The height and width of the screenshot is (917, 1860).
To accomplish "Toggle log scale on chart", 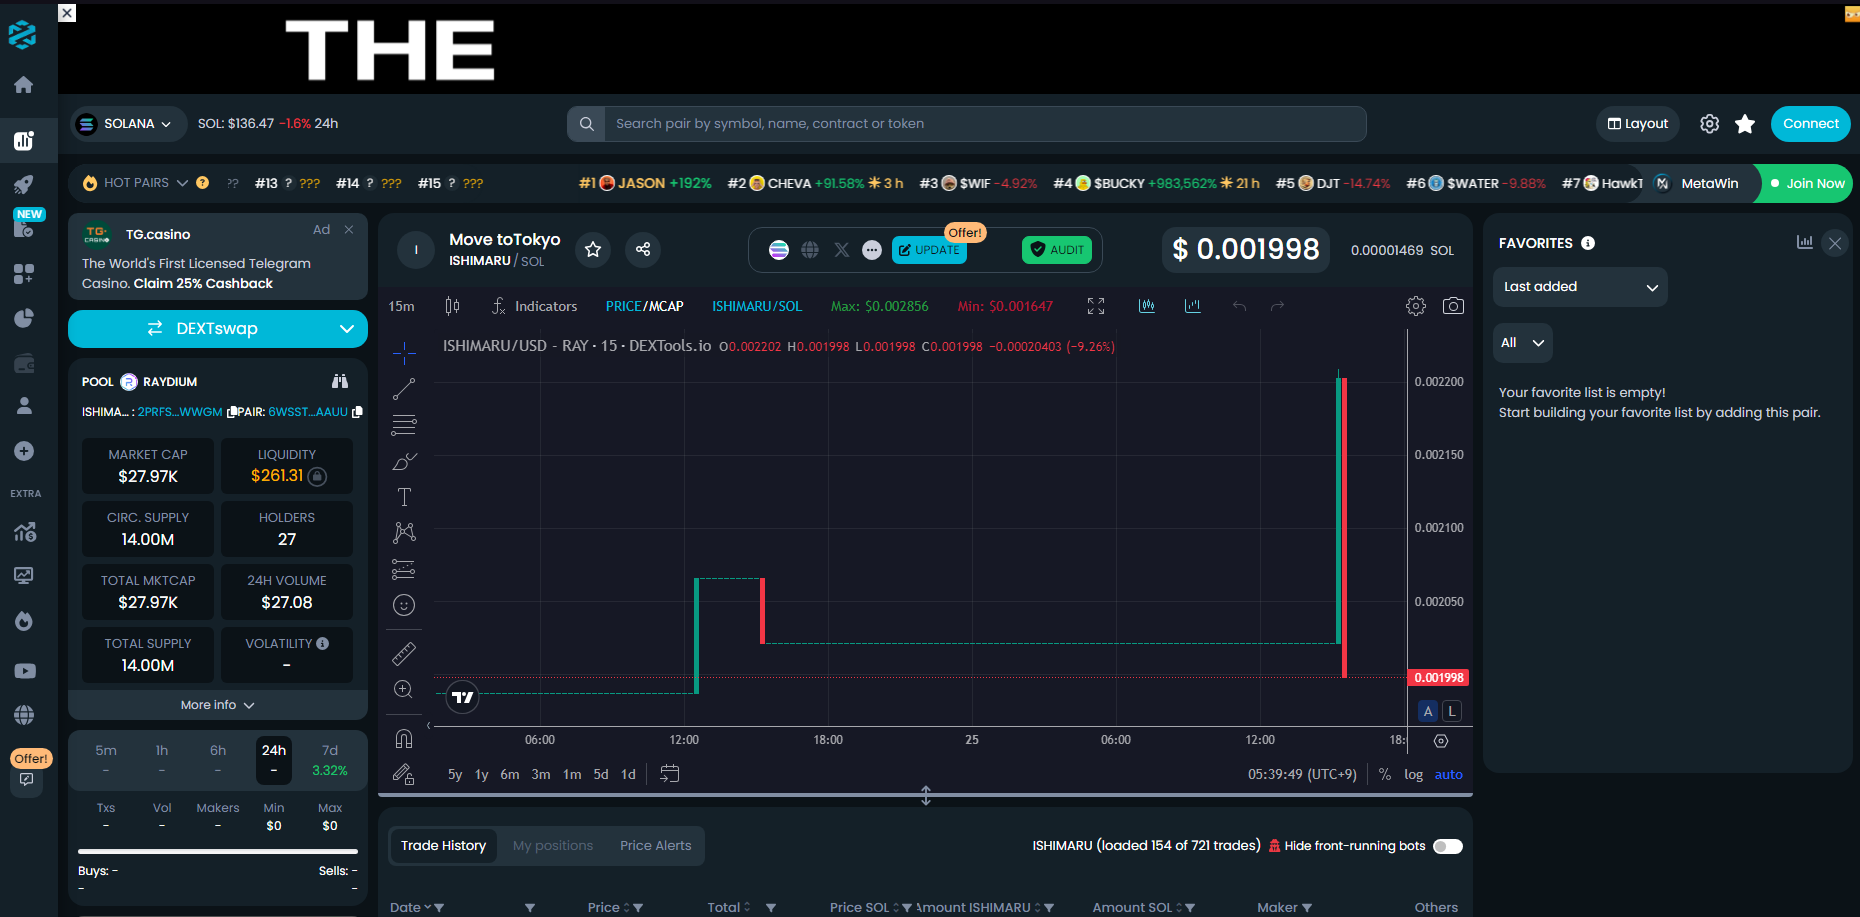I will 1413,774.
